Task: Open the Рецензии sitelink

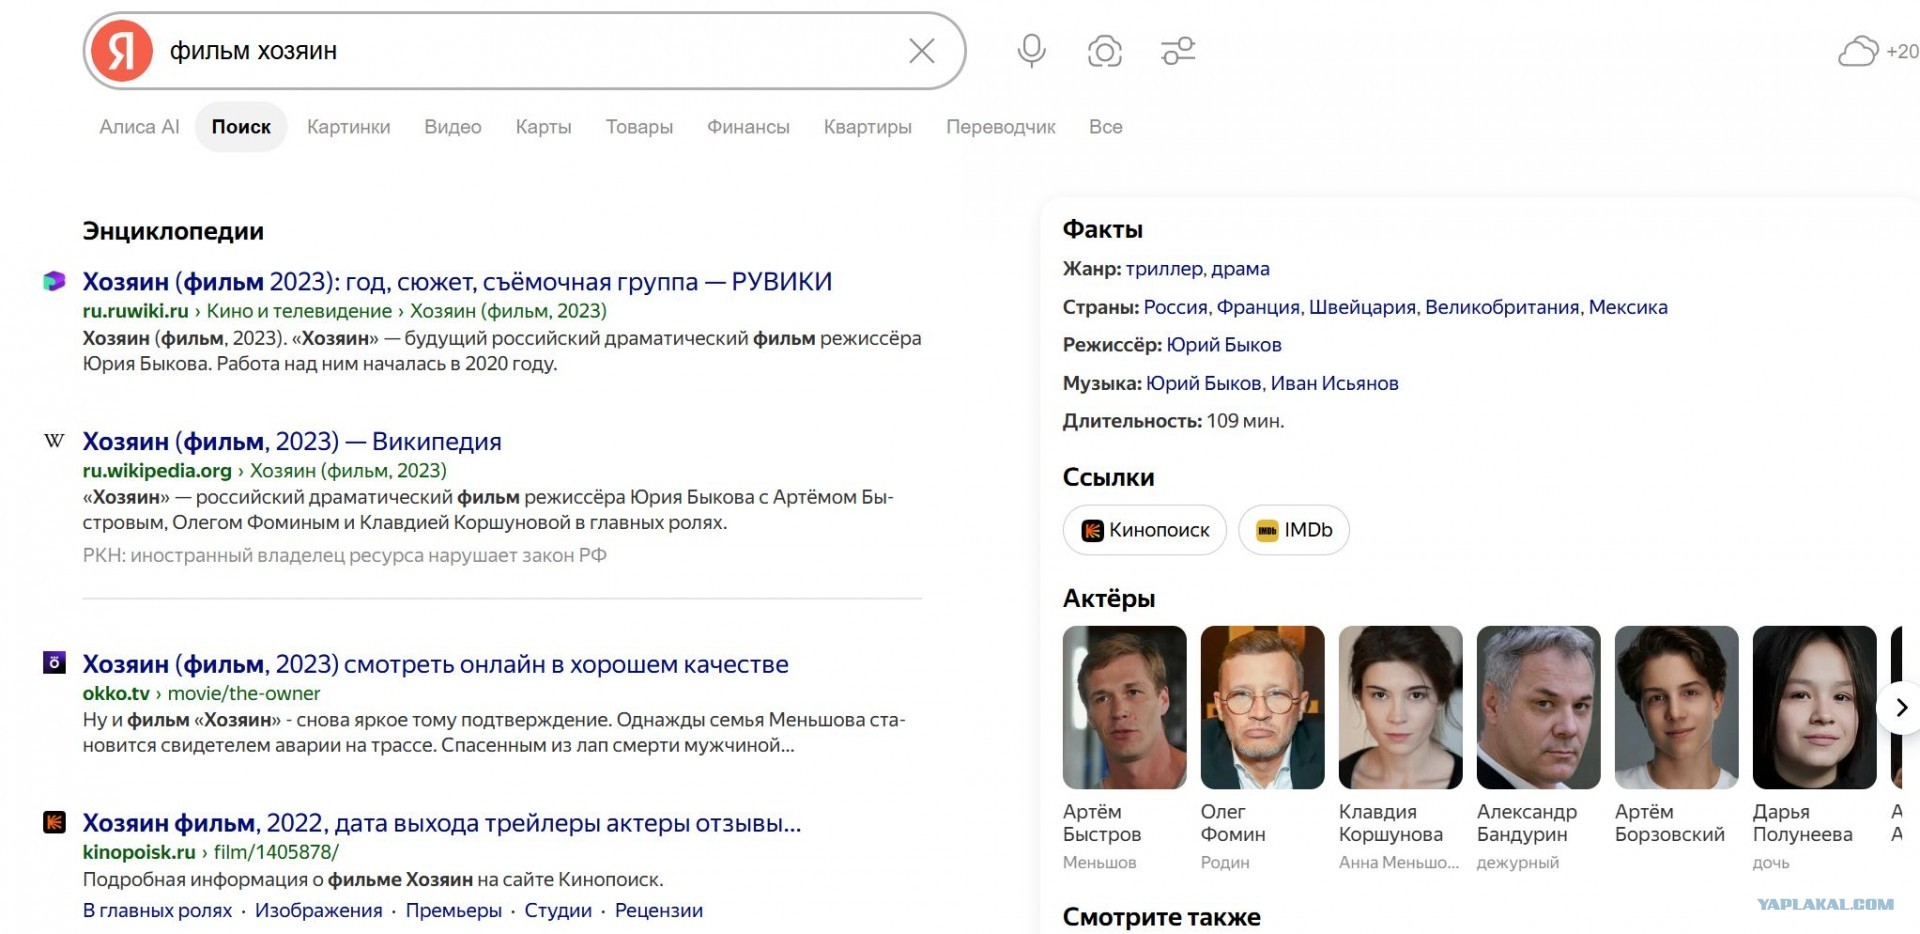Action: coord(659,910)
